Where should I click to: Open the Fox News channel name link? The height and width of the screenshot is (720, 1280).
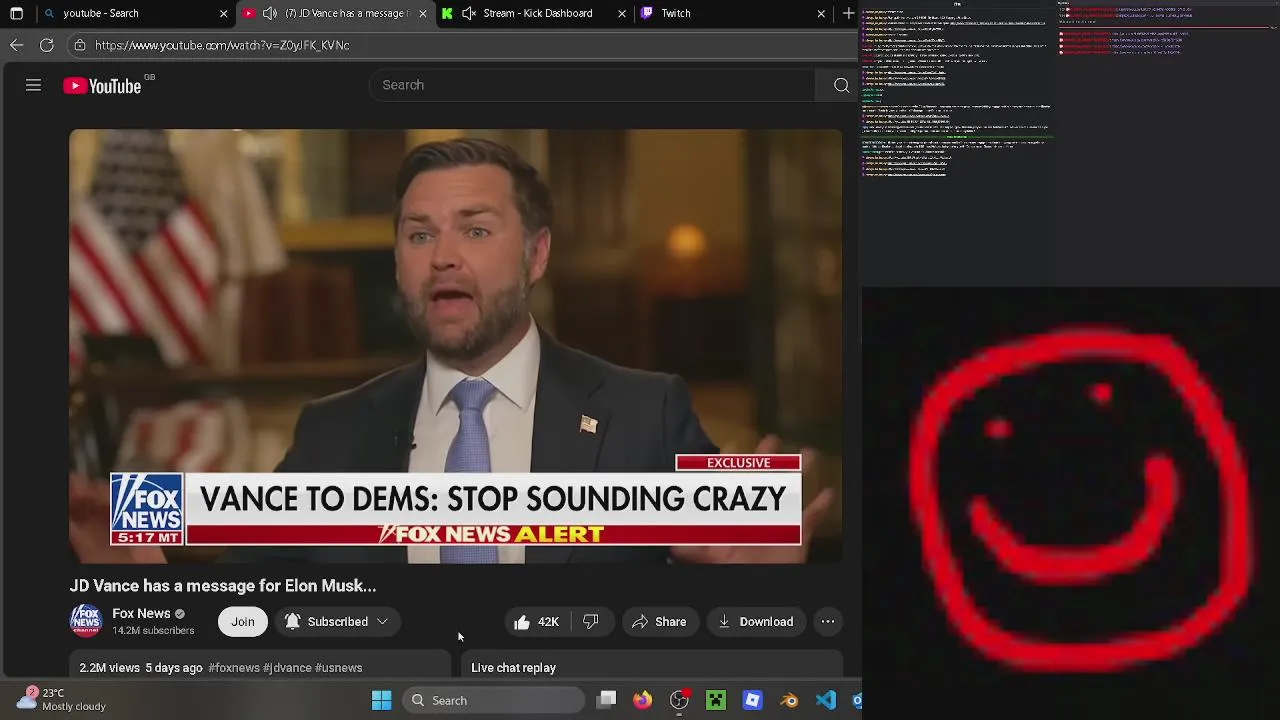[141, 613]
